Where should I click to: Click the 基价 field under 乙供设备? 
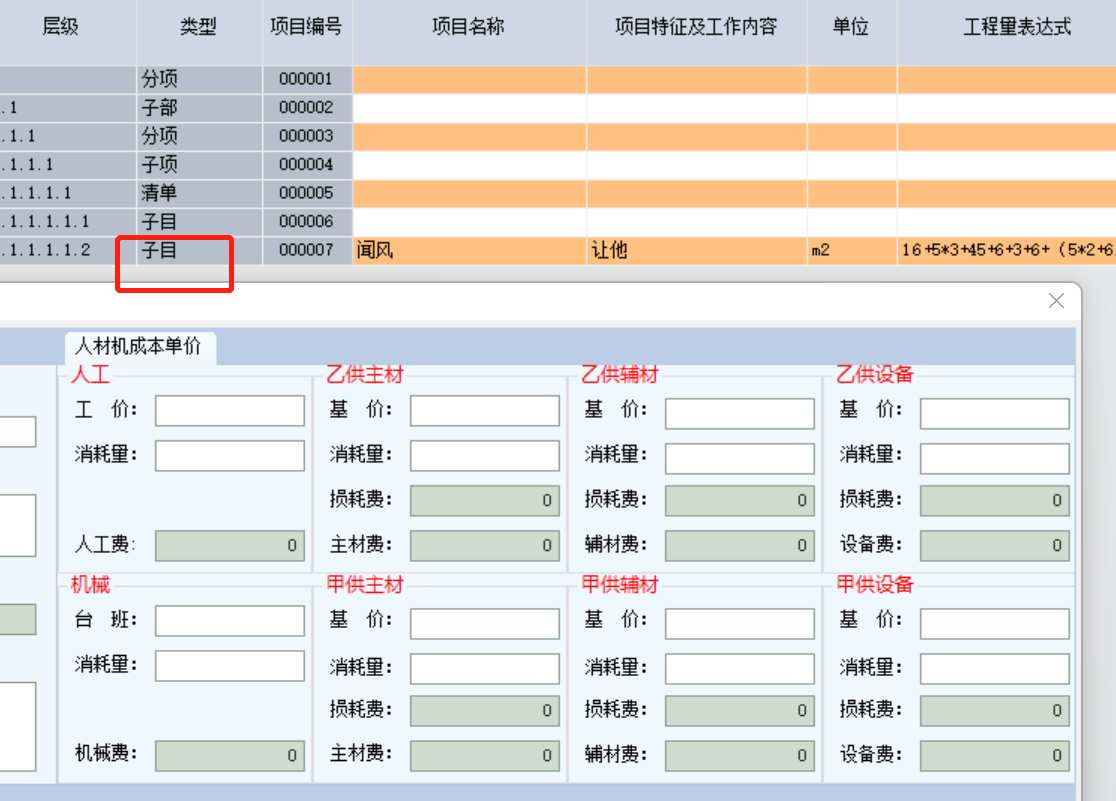tap(994, 413)
